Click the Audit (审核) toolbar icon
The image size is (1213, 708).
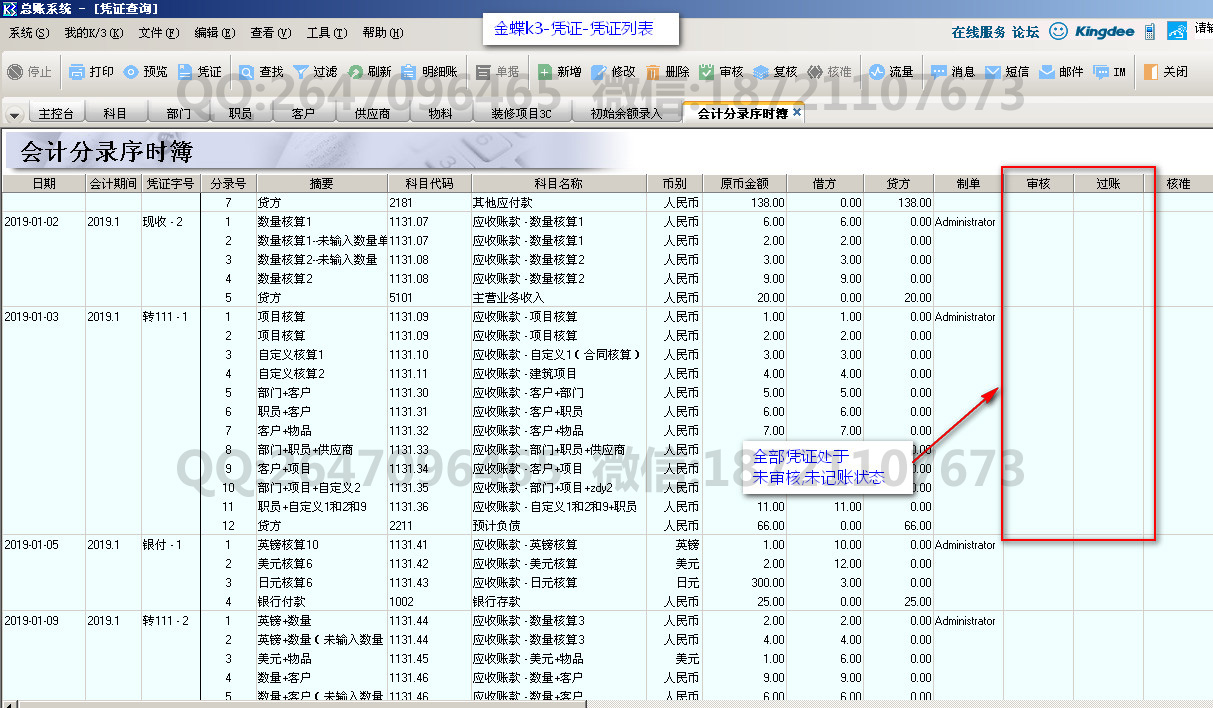tap(707, 72)
